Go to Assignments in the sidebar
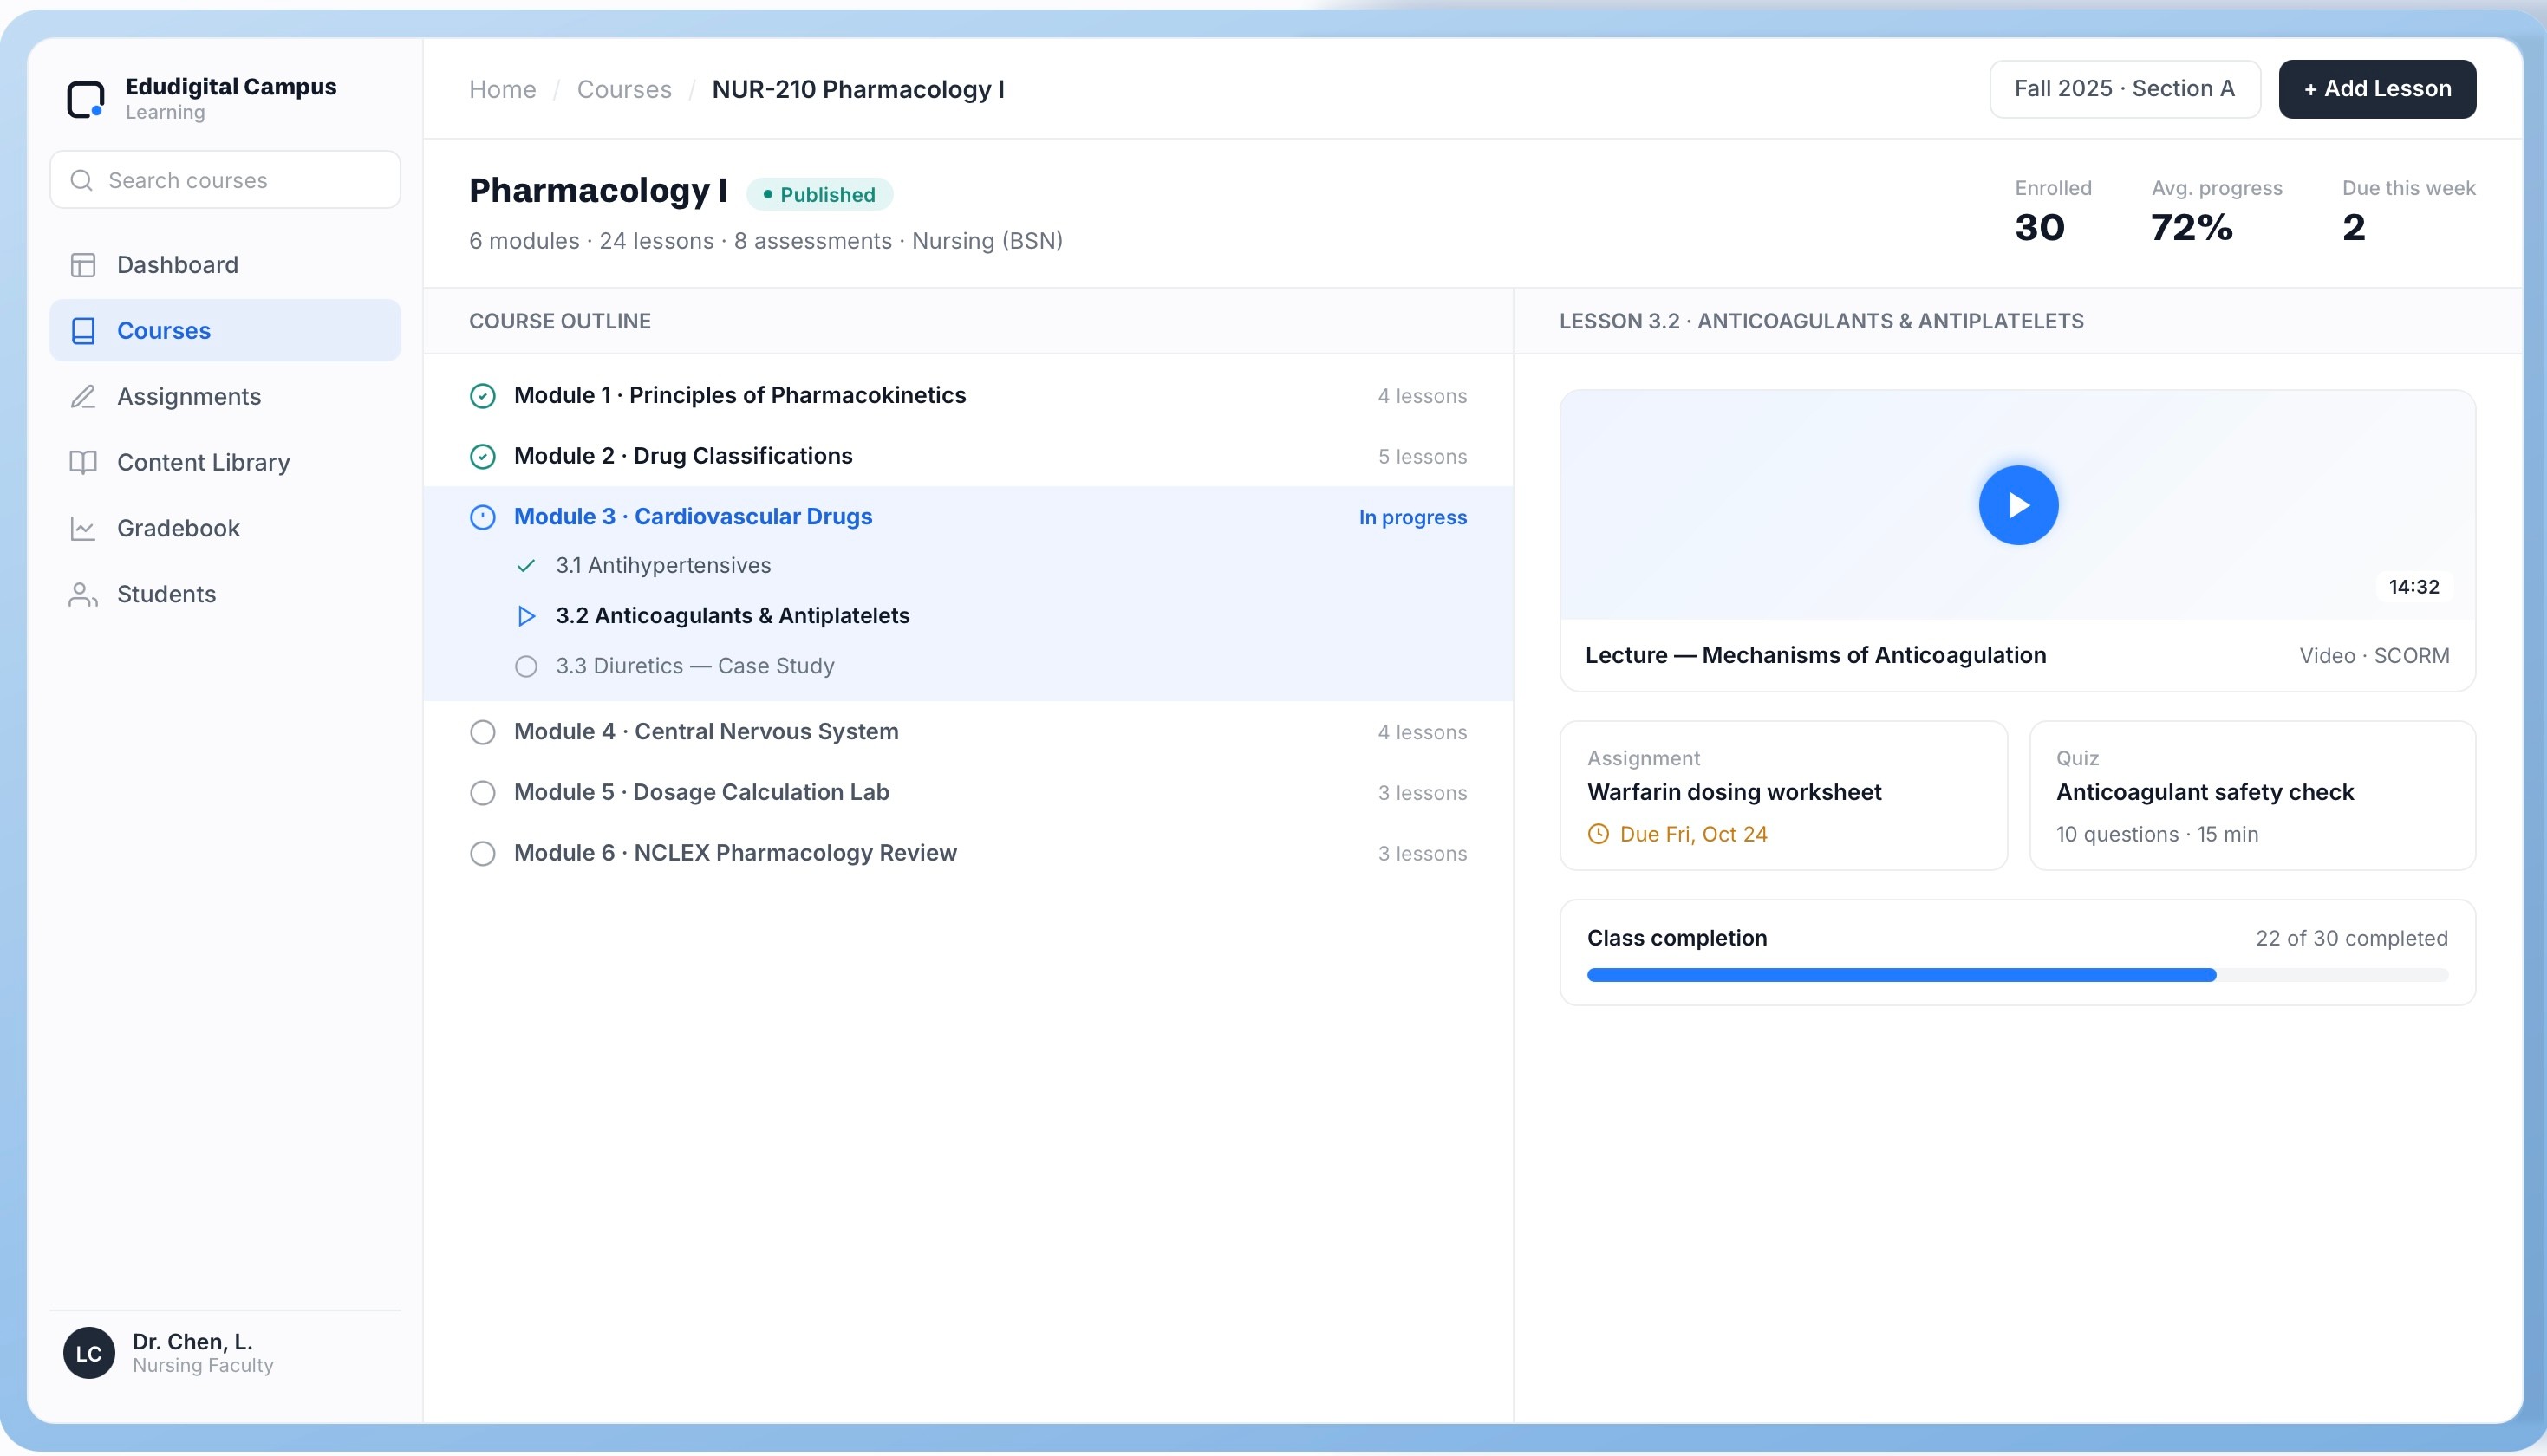 tap(225, 397)
